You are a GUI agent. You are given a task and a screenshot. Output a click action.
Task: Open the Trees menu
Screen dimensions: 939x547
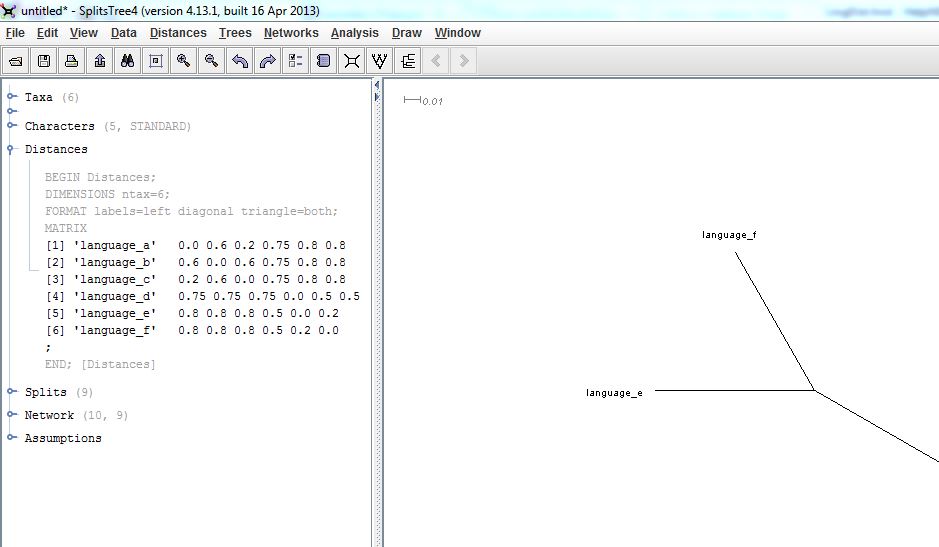[235, 33]
